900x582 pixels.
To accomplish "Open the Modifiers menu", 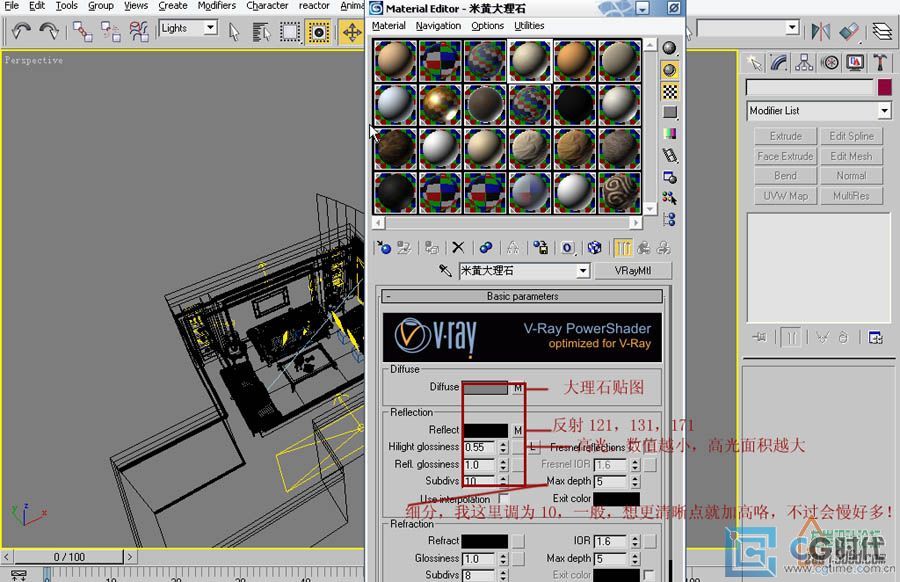I will (x=216, y=6).
